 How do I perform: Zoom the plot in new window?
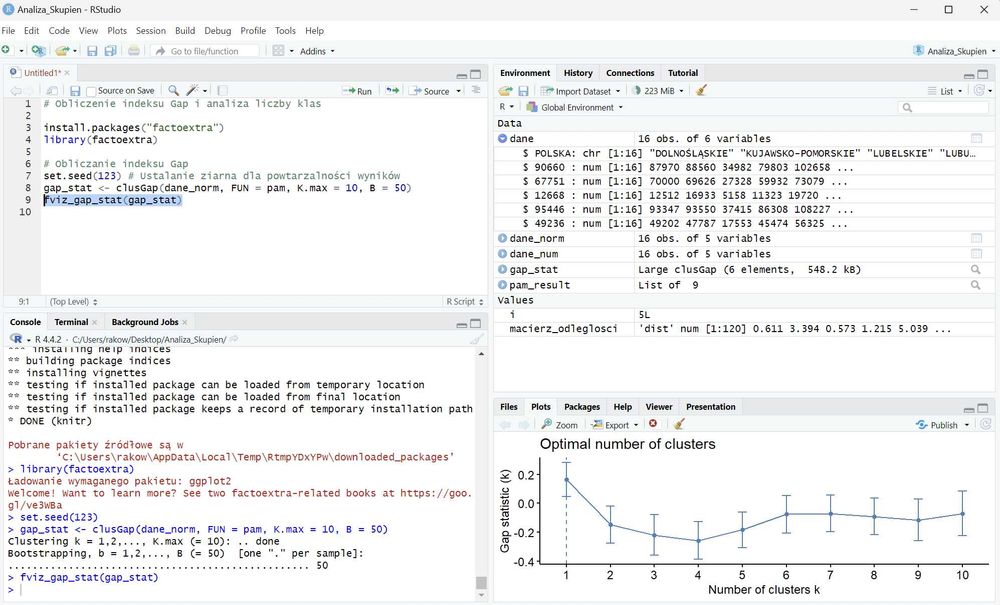559,425
